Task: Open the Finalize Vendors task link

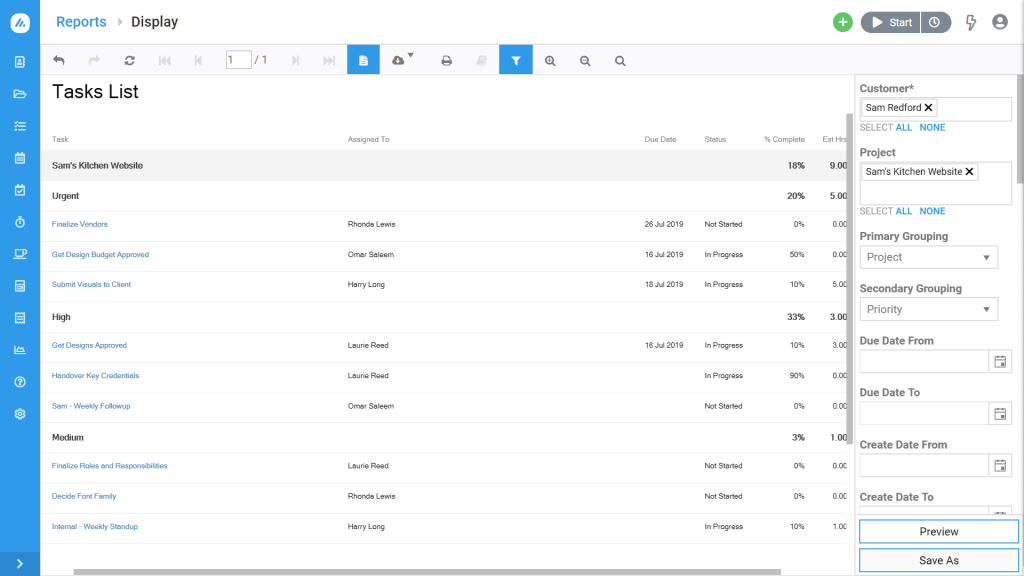Action: tap(80, 225)
